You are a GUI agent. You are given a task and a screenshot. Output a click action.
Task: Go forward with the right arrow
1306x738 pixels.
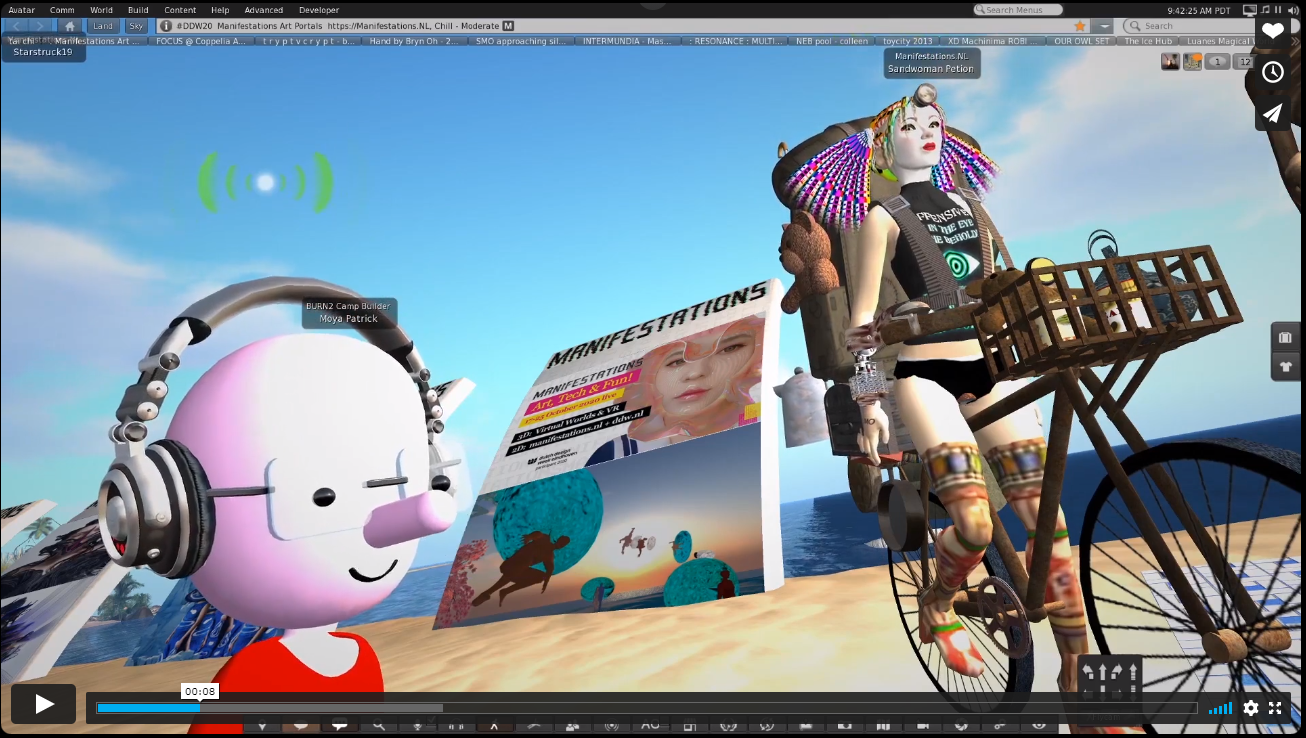(38, 26)
